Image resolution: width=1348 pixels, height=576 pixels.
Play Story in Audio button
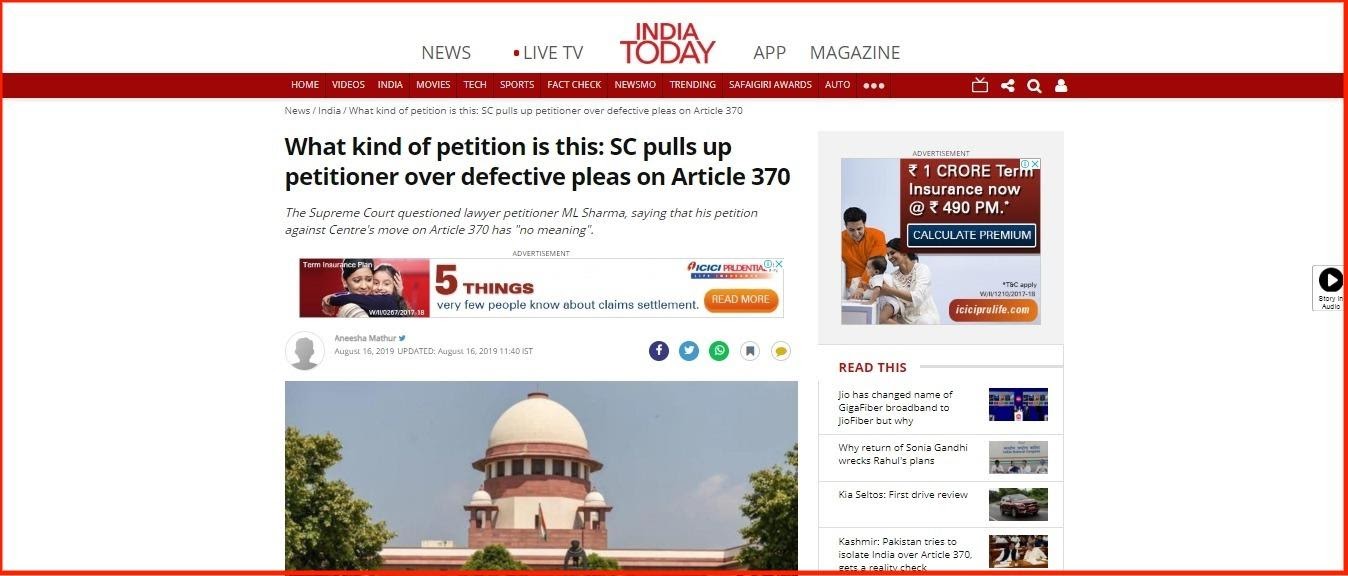tap(1330, 288)
